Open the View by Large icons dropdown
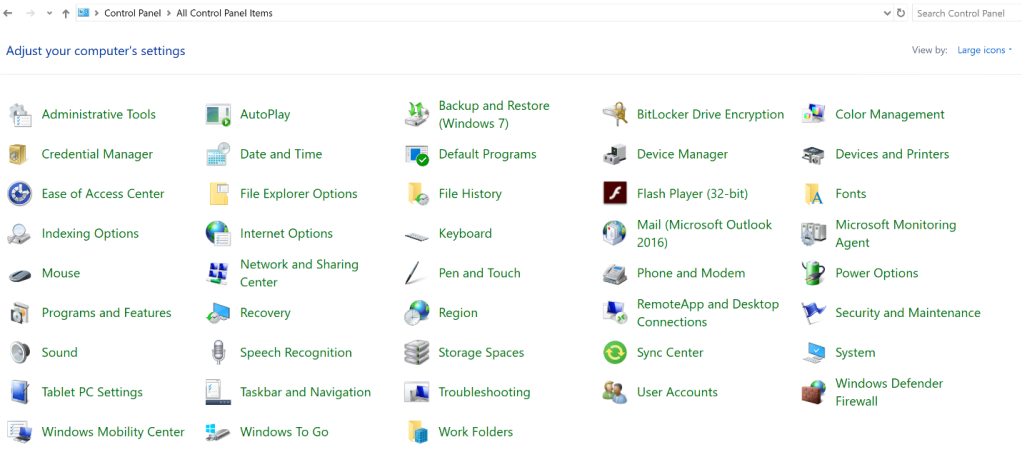 point(984,50)
